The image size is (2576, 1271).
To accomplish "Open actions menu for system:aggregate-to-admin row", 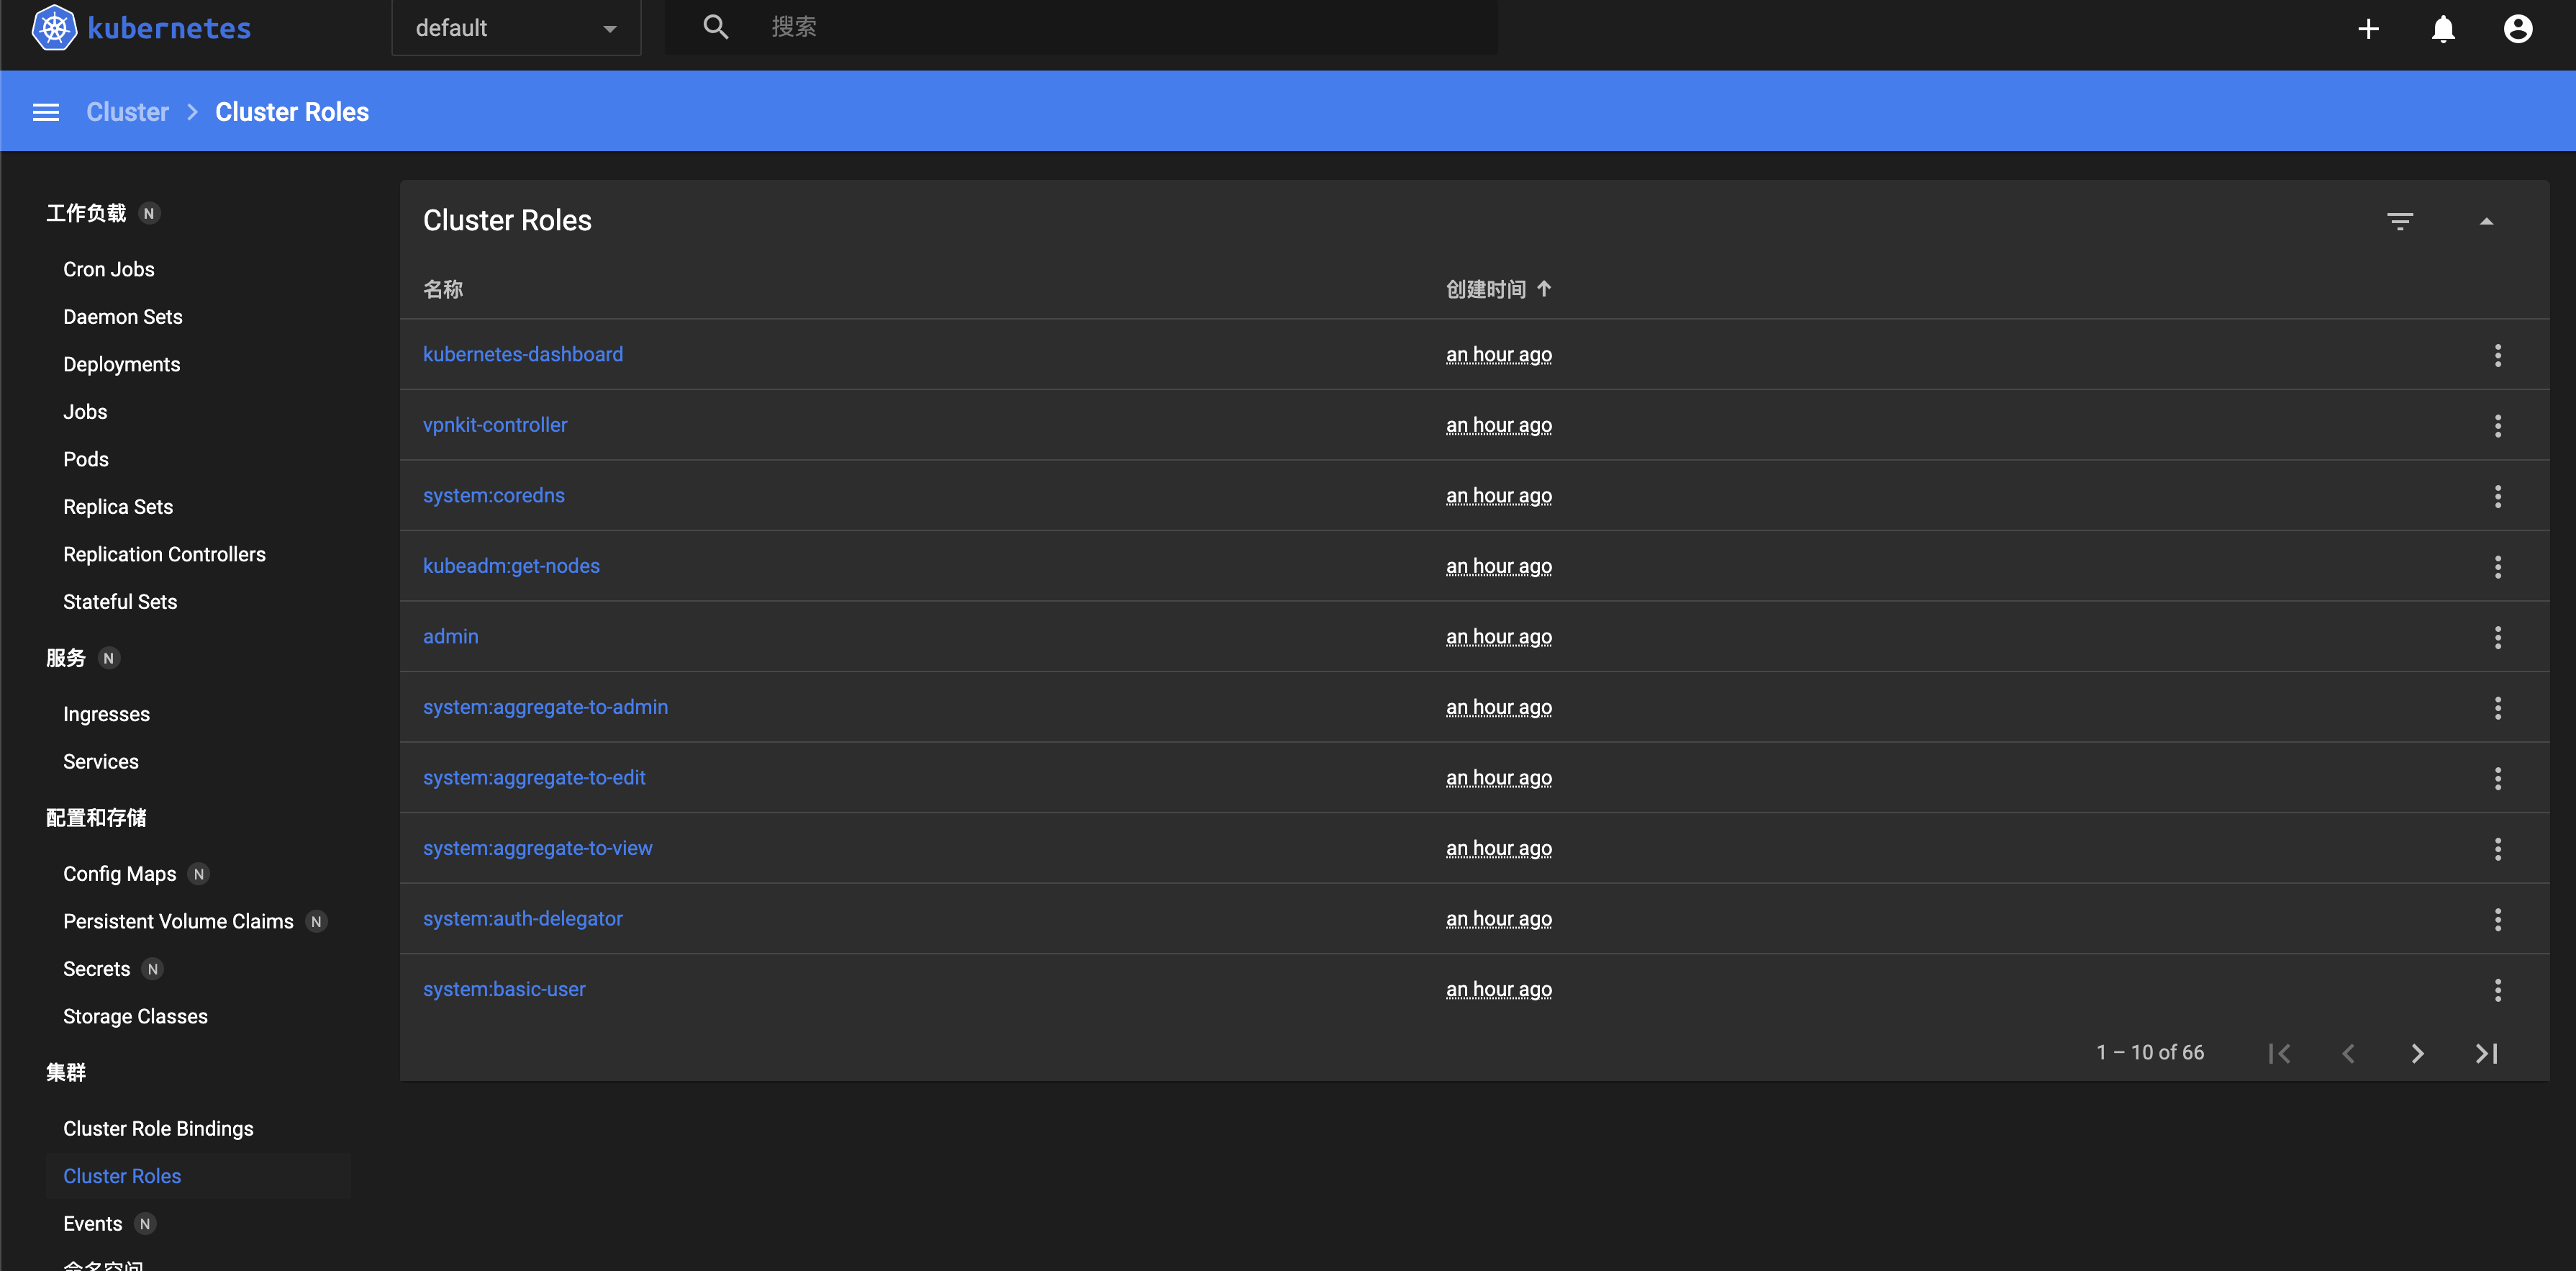I will (2498, 708).
